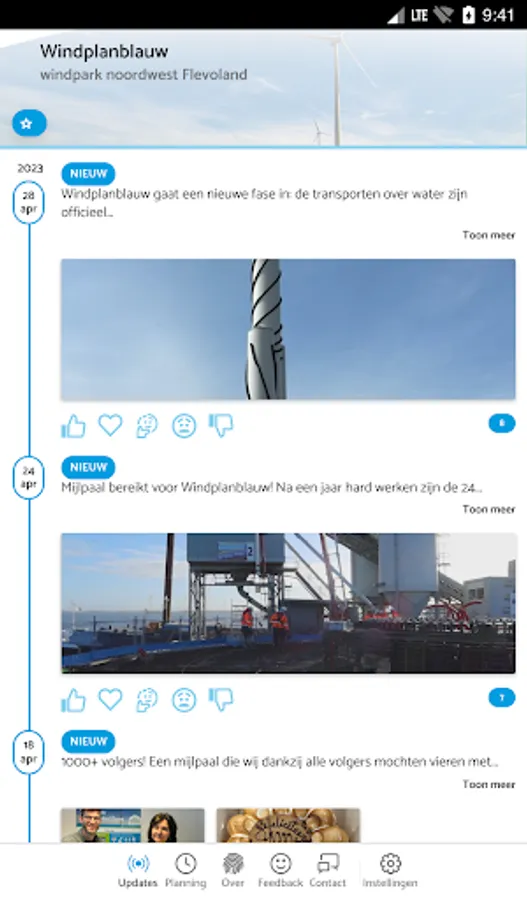Select thinking face reaction on 28 apr post
Image resolution: width=527 pixels, height=900 pixels.
(147, 426)
